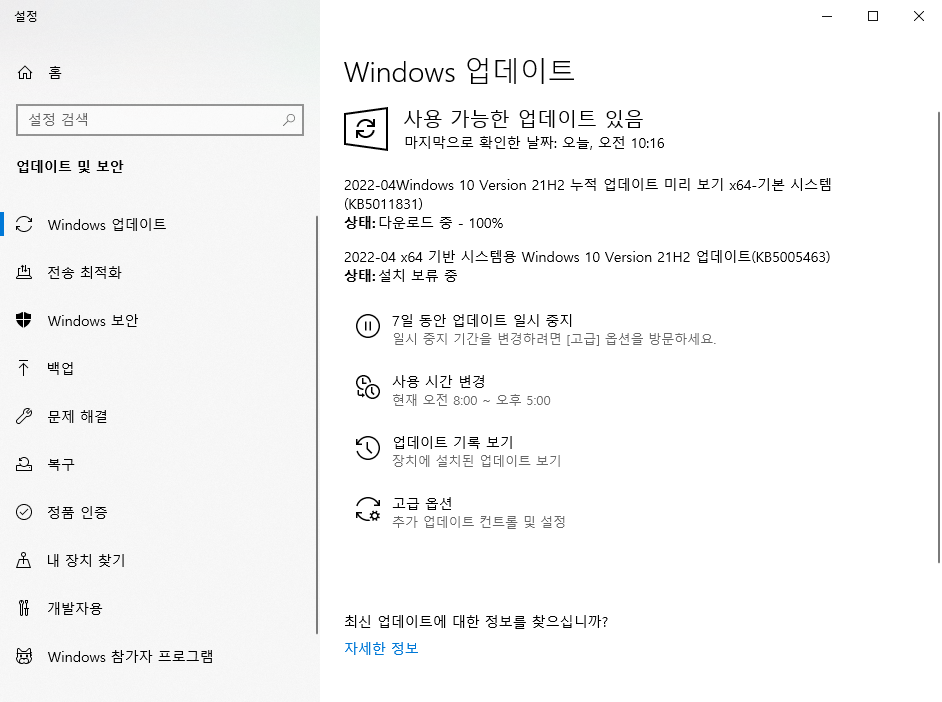The width and height of the screenshot is (942, 702).
Task: Click the Home house icon
Action: click(25, 73)
